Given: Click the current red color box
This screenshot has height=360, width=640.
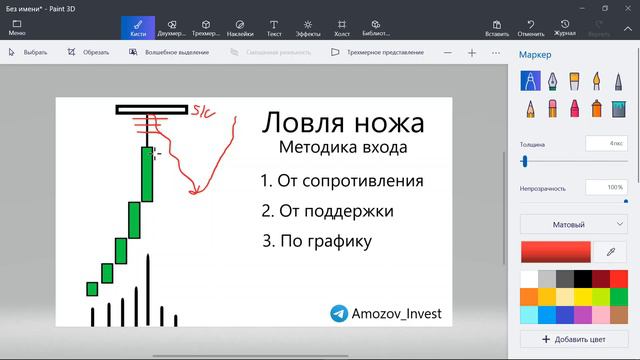Looking at the screenshot, I should [556, 252].
